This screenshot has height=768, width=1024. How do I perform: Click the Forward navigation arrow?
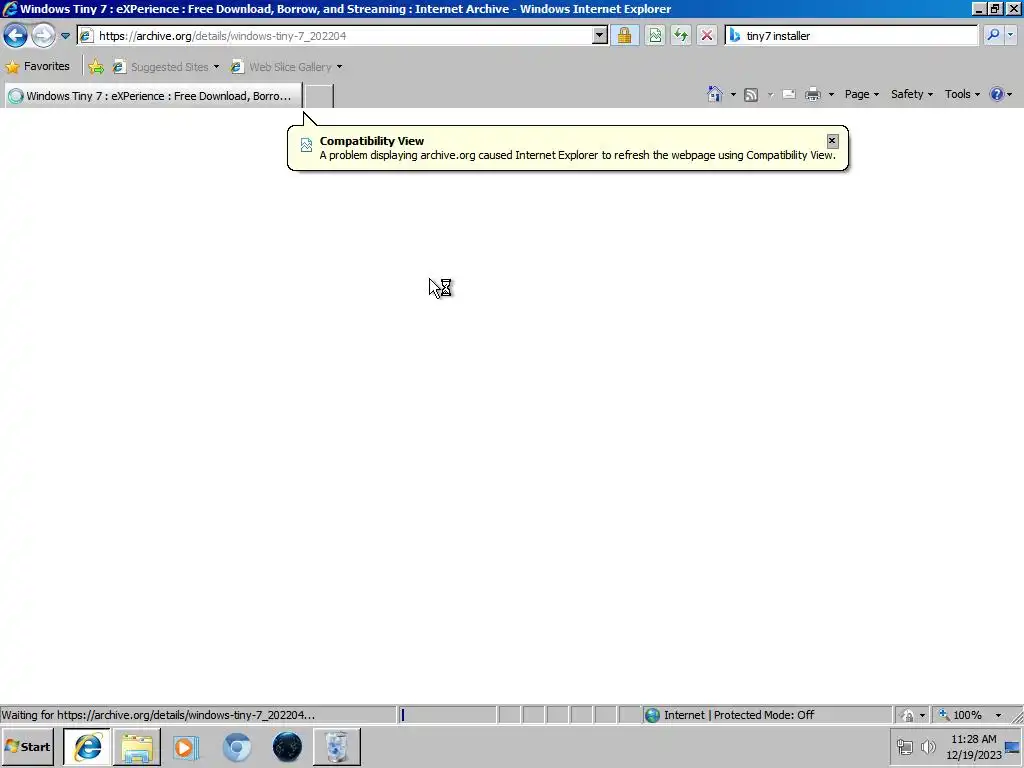(x=43, y=35)
